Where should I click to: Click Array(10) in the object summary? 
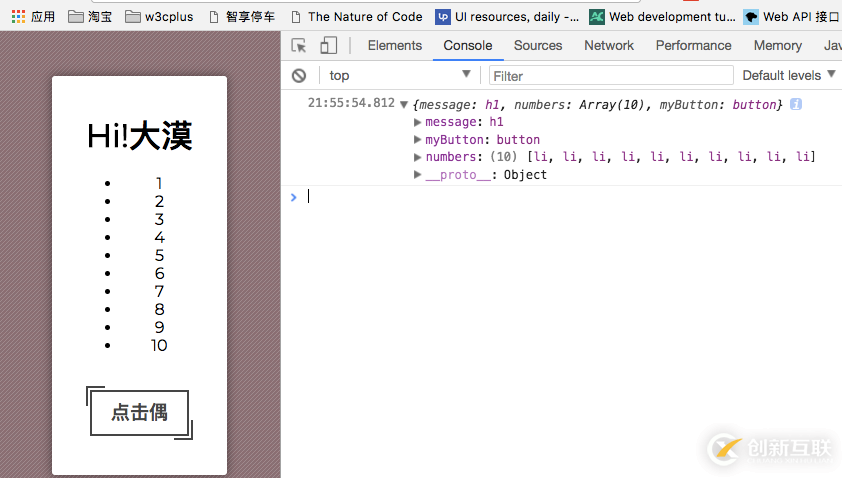point(612,104)
